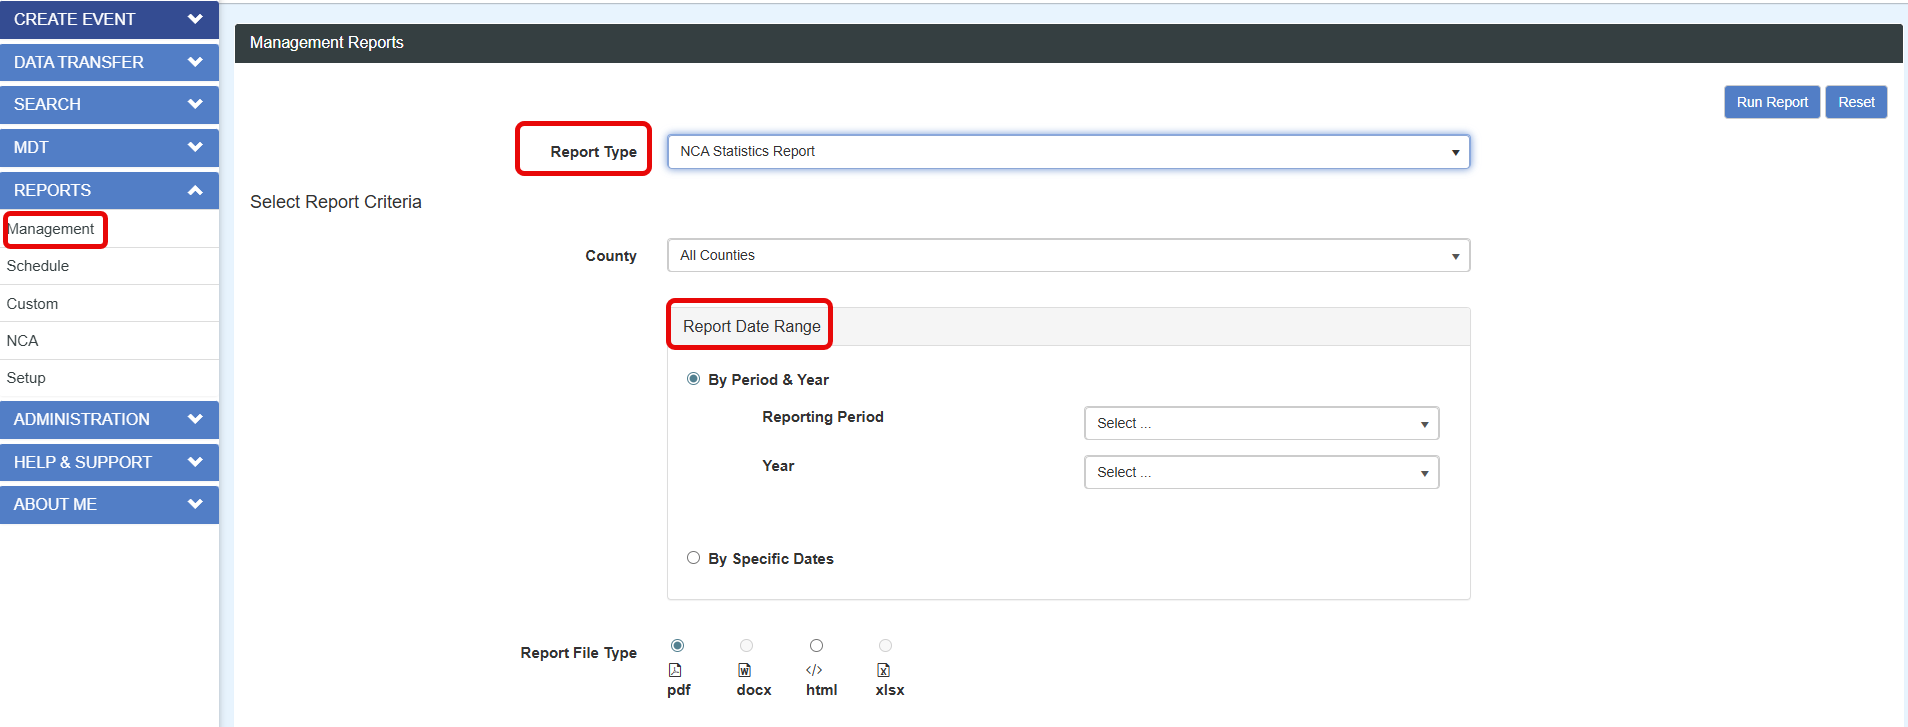Click the Report Date Range panel header
The image size is (1908, 727).
tap(1068, 327)
